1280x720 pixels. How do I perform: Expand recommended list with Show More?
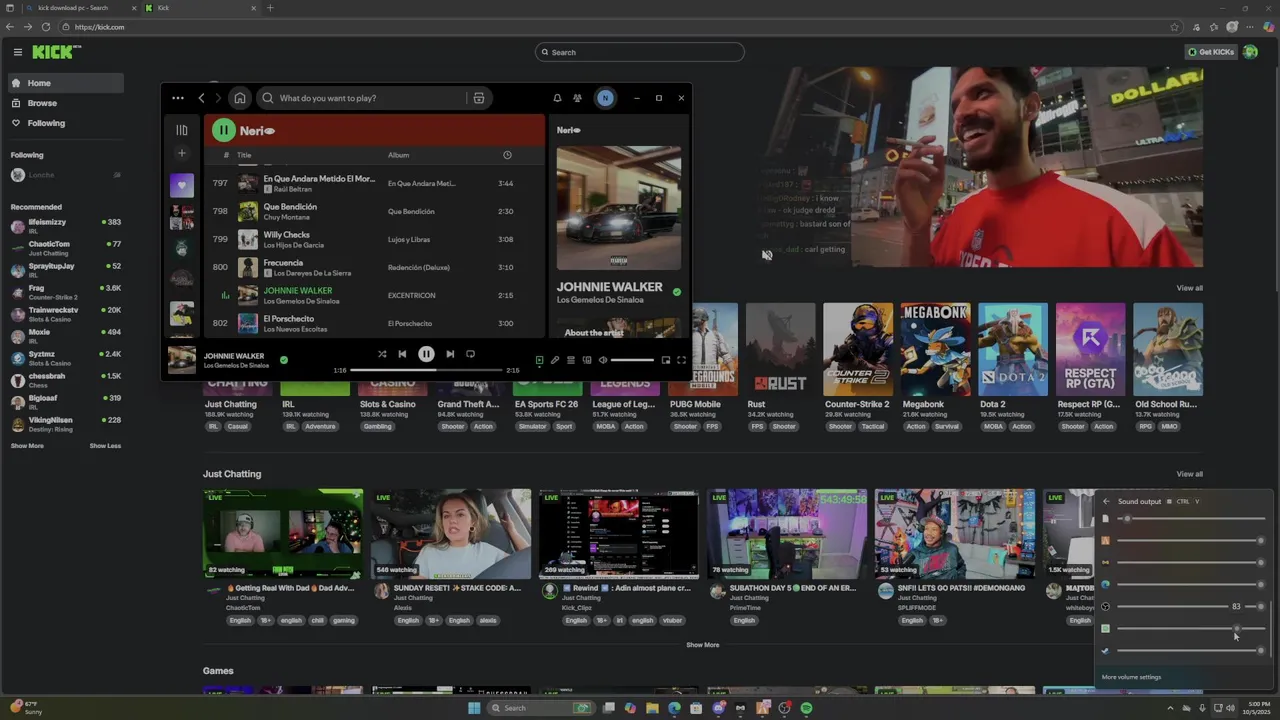tap(27, 446)
